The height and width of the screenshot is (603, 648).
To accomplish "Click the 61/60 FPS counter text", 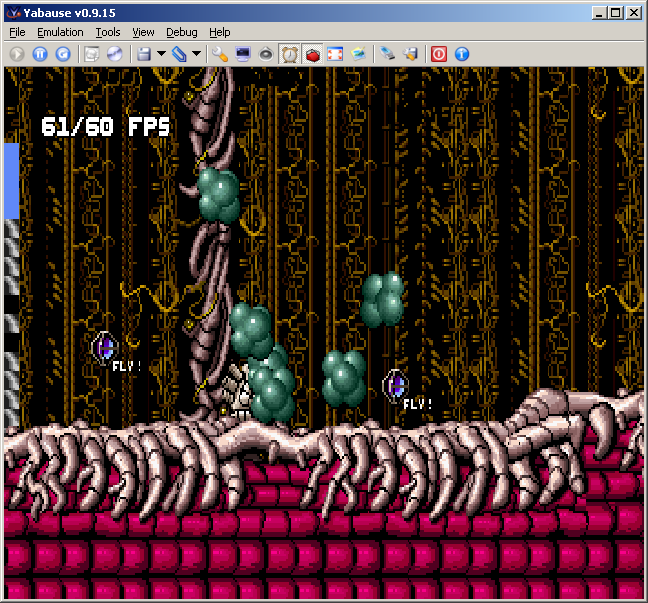I will tap(105, 126).
